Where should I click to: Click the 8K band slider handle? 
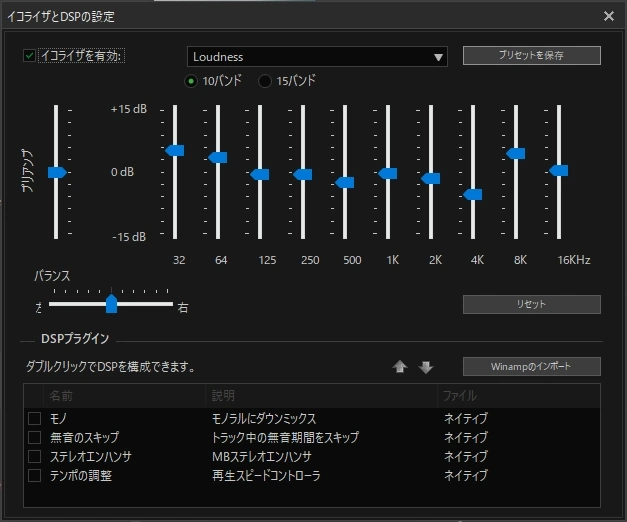point(515,153)
